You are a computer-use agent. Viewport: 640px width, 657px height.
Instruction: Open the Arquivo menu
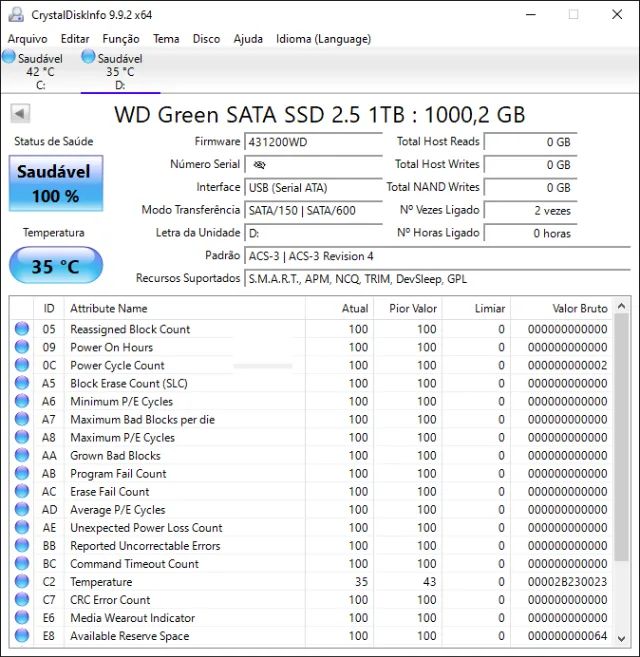point(28,39)
